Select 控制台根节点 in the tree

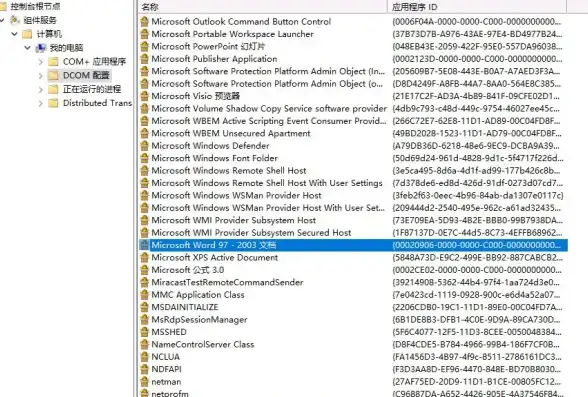[35, 6]
